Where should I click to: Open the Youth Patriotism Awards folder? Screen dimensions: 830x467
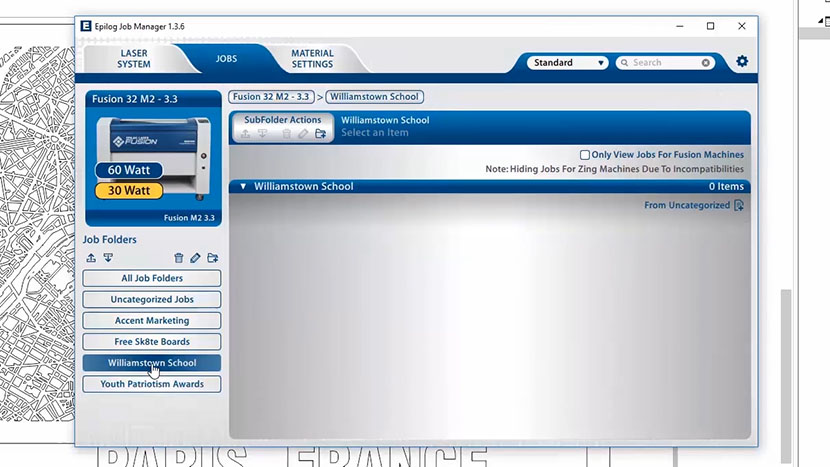point(152,384)
